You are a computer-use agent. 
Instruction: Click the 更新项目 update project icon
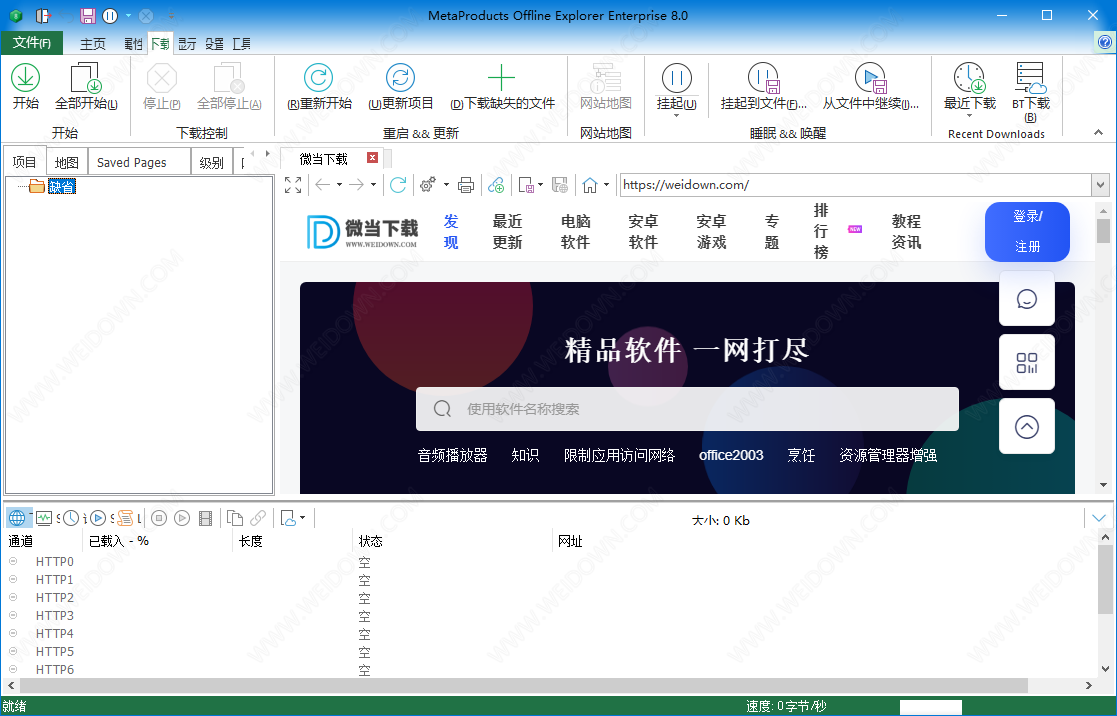click(x=400, y=78)
